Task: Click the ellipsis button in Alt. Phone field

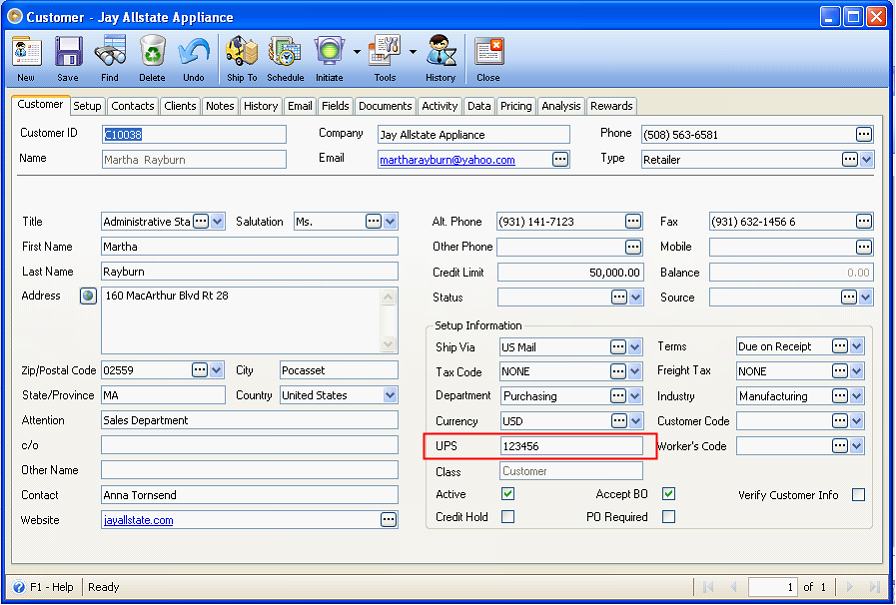Action: (633, 222)
